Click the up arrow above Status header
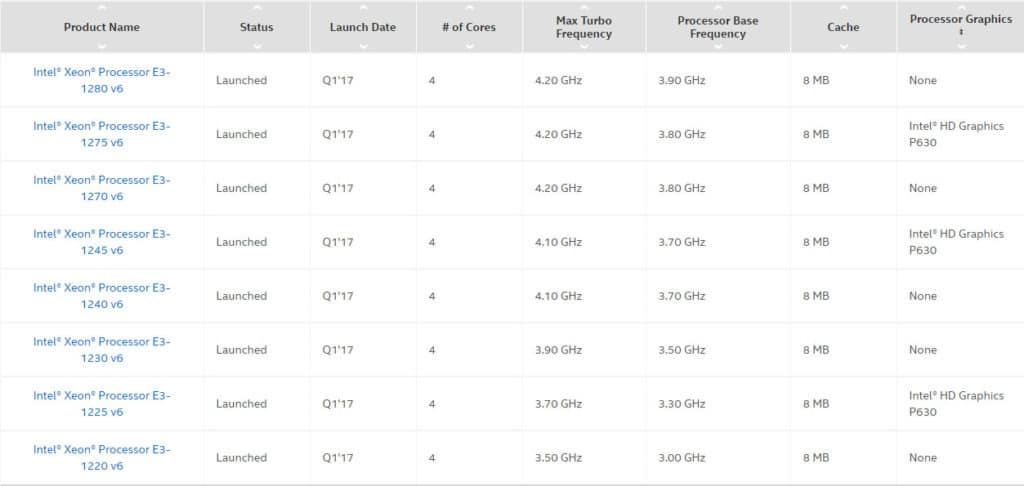The image size is (1024, 486). pos(257,8)
